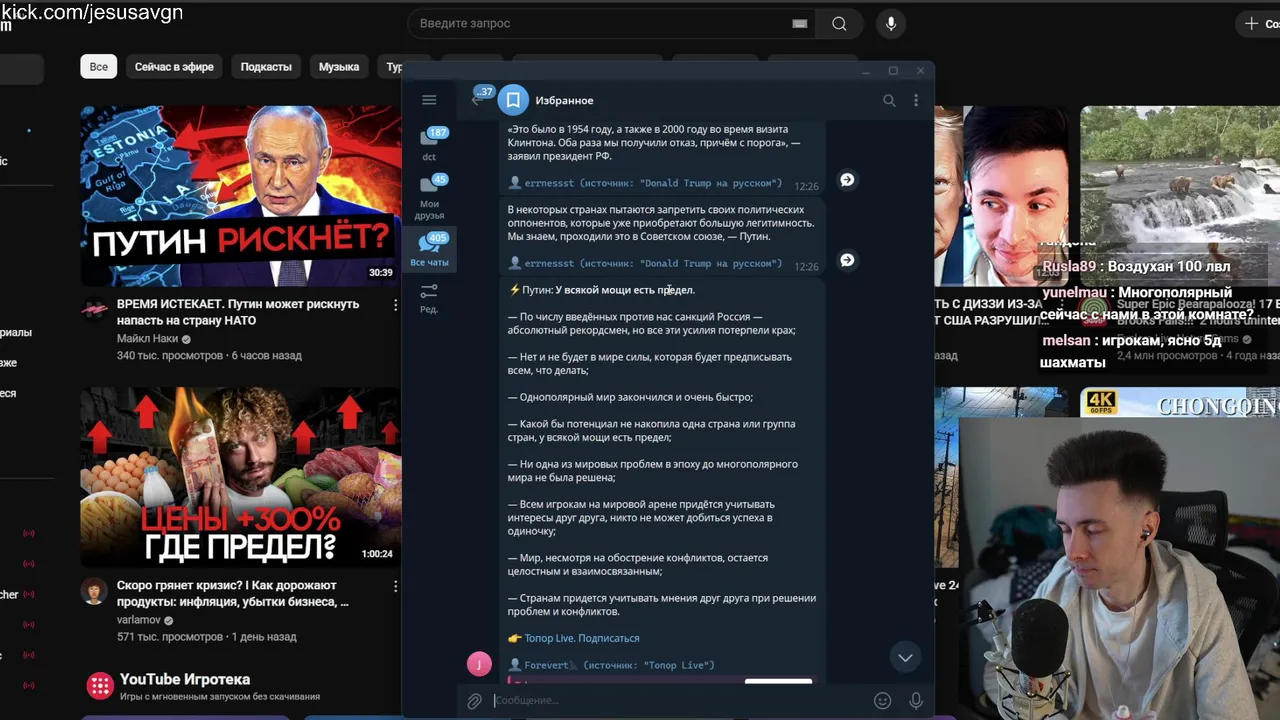Image resolution: width=1280 pixels, height=720 pixels.
Task: Click the YouTube Игротека red icon
Action: 99,685
